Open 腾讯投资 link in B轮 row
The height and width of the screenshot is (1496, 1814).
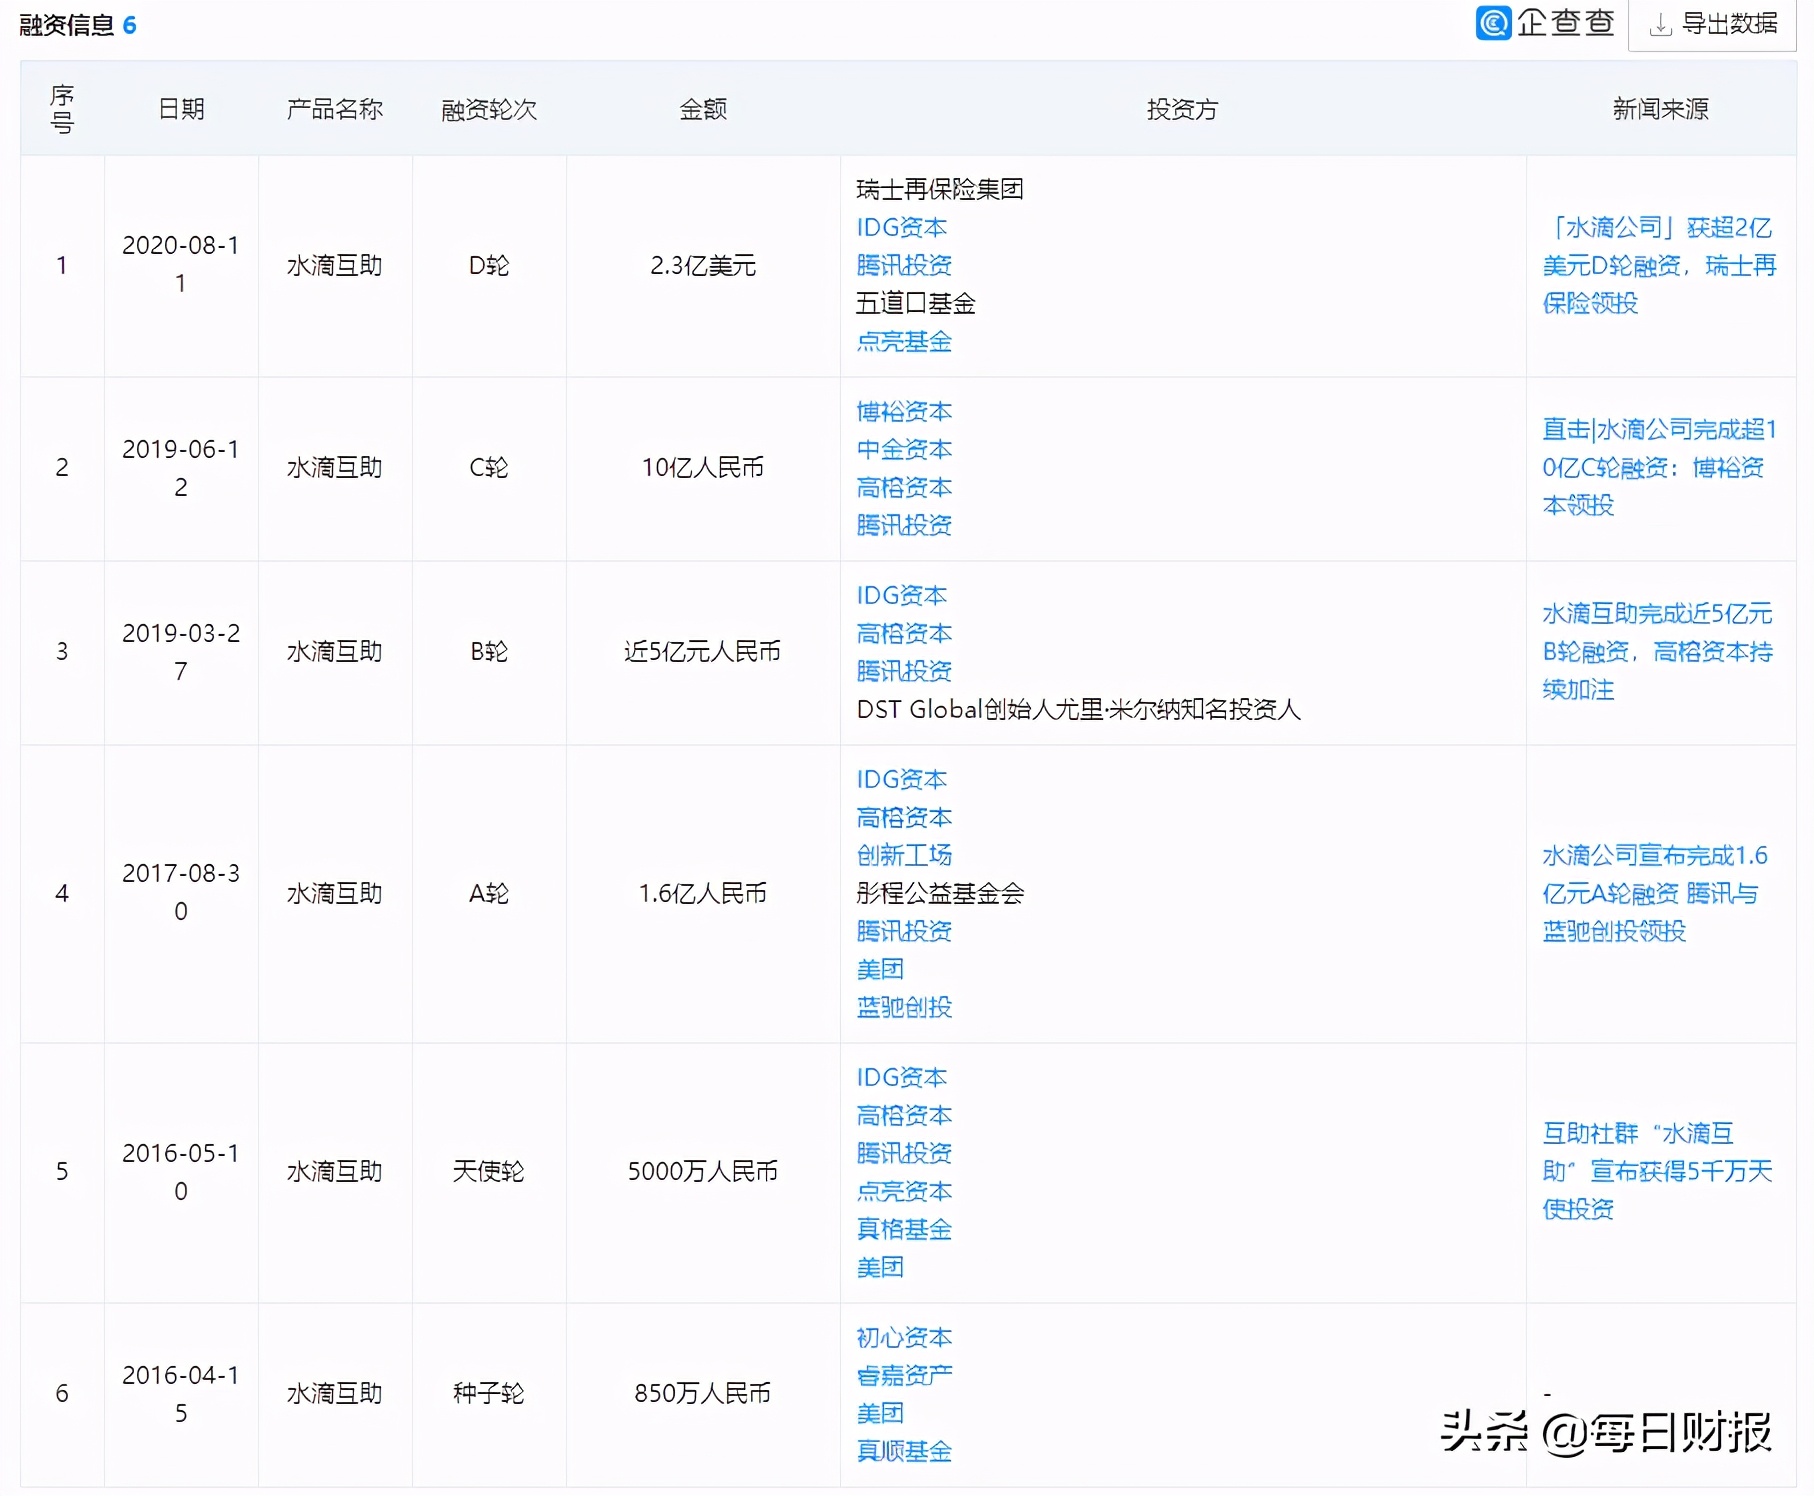904,671
